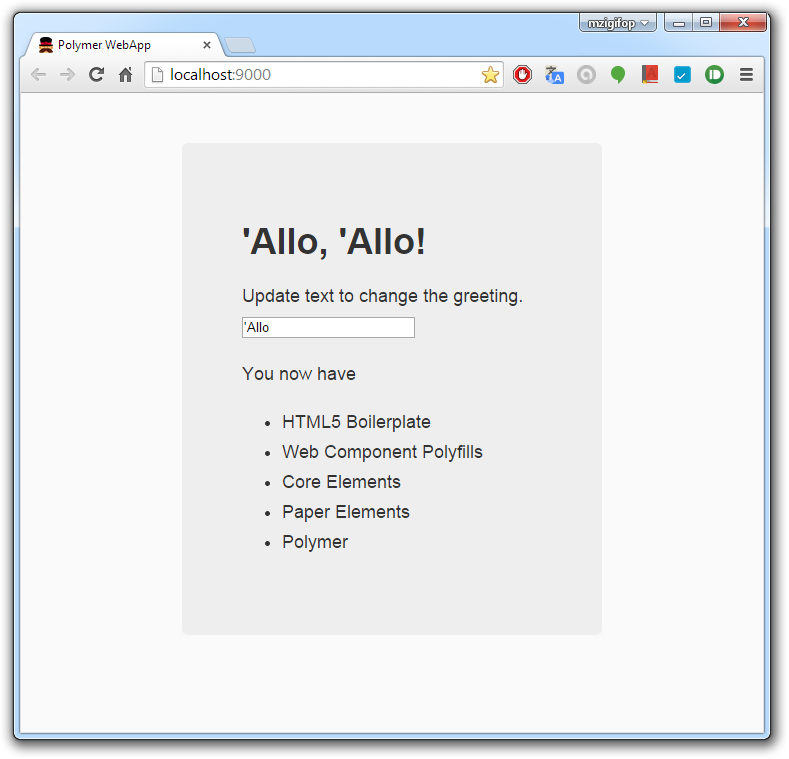
Task: Click the "HTML5 Boilerplate" list item
Action: click(x=356, y=422)
